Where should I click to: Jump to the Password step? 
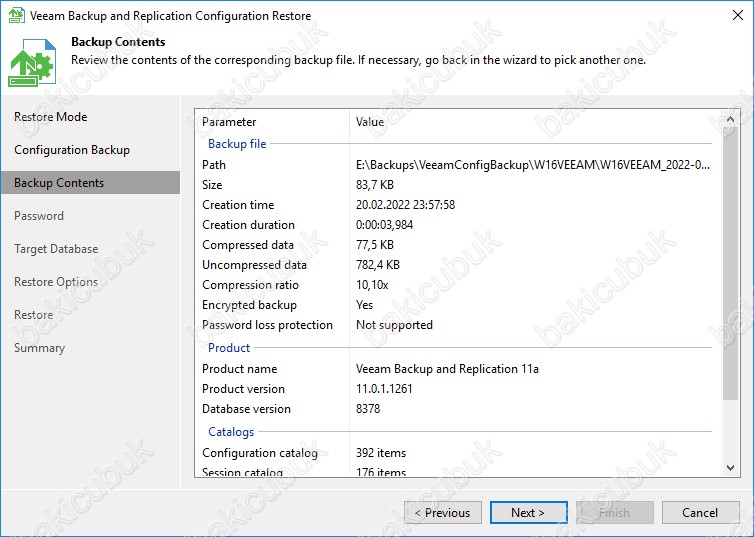pyautogui.click(x=39, y=216)
